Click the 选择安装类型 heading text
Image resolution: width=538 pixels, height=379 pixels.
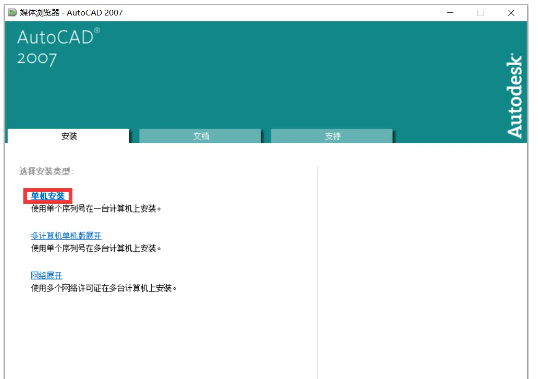(x=46, y=171)
